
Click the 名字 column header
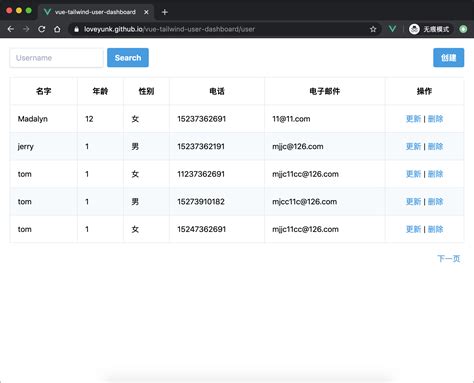pyautogui.click(x=44, y=91)
